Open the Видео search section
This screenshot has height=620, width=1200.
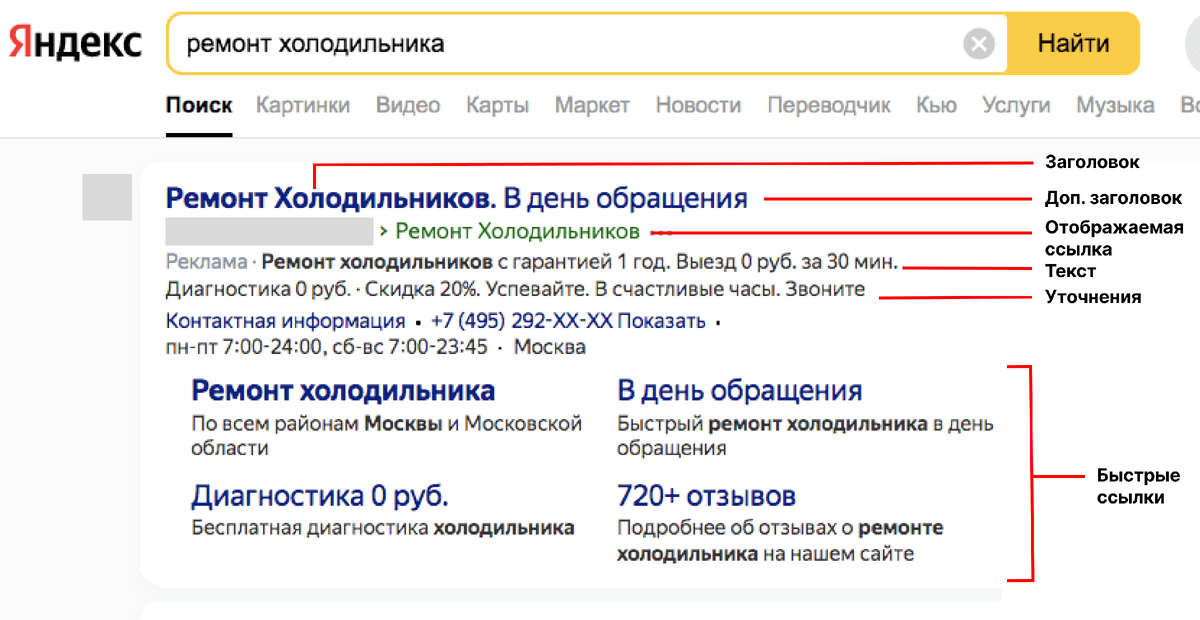point(408,104)
